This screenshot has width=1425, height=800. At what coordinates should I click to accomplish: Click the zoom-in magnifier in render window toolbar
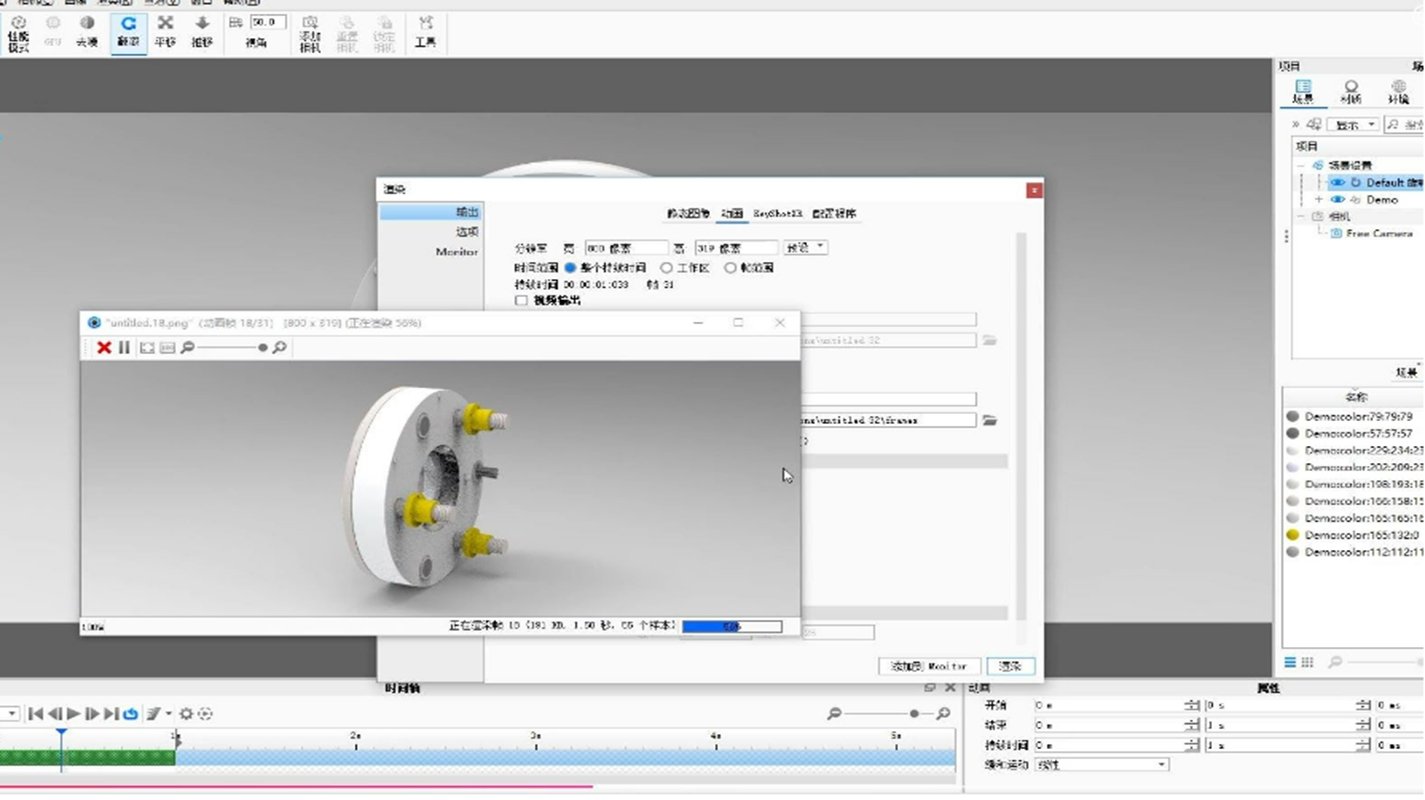pos(280,347)
